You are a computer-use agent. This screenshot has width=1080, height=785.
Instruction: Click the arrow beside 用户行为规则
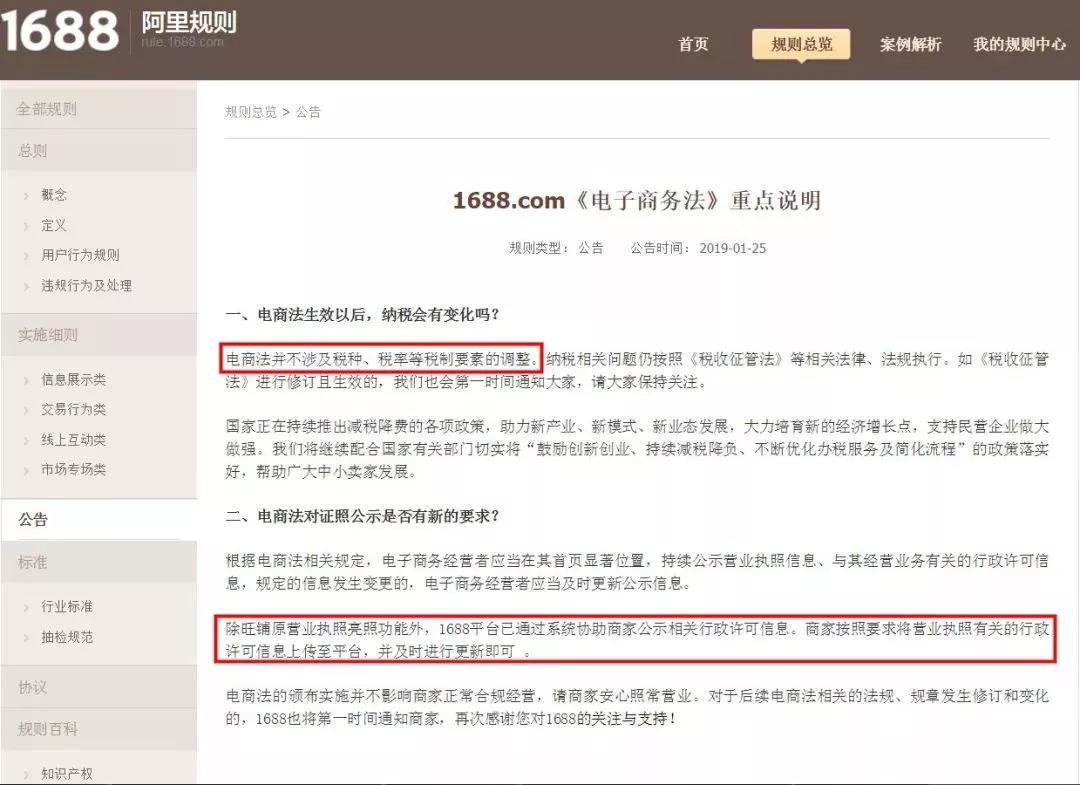27,255
